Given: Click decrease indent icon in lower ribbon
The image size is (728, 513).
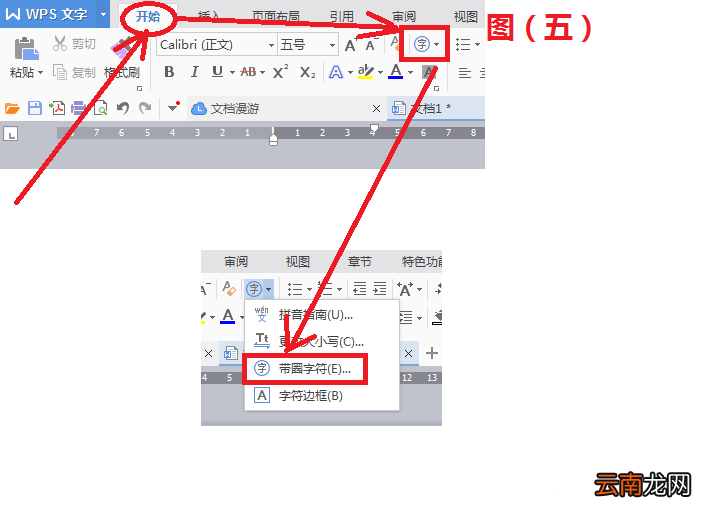Looking at the screenshot, I should point(359,289).
